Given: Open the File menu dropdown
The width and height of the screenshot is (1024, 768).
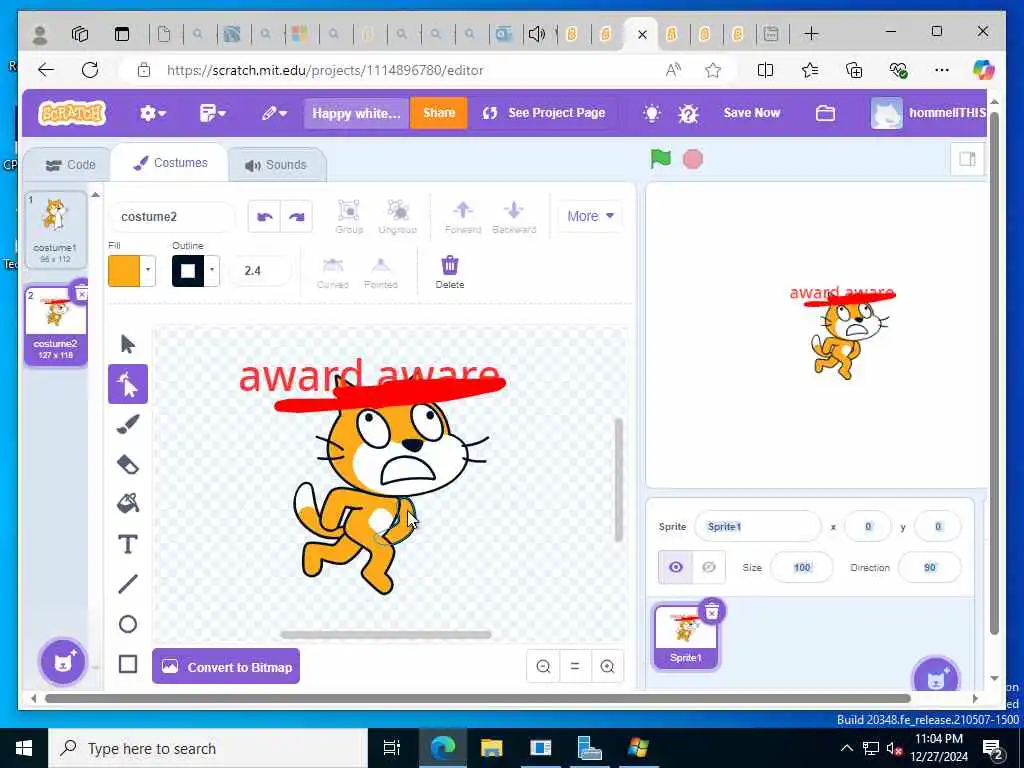Looking at the screenshot, I should pos(212,113).
